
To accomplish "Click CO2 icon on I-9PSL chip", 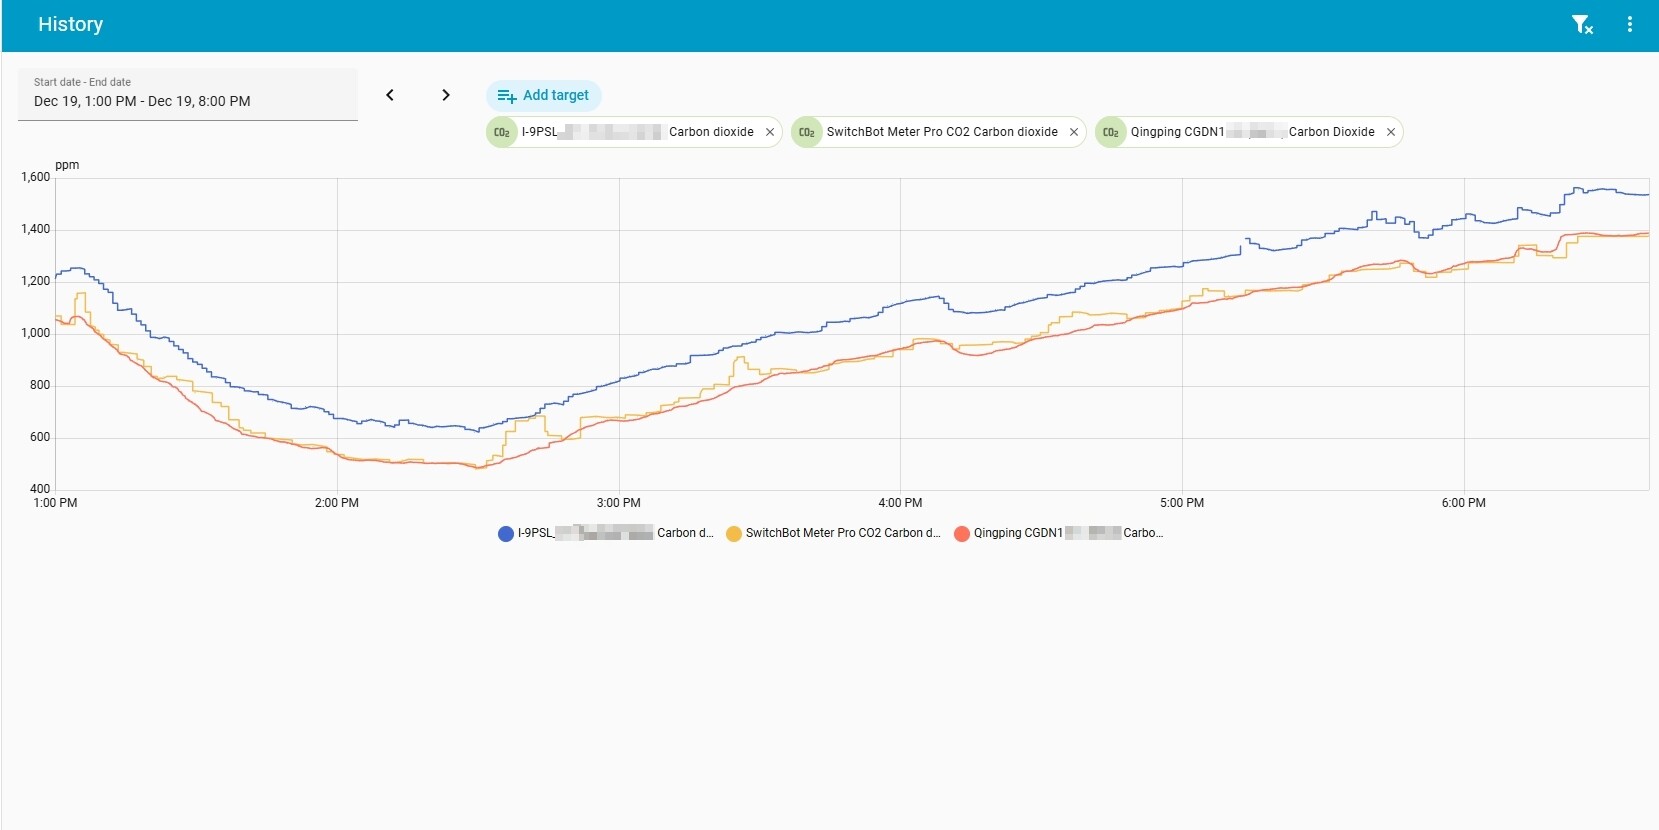I will click(502, 132).
